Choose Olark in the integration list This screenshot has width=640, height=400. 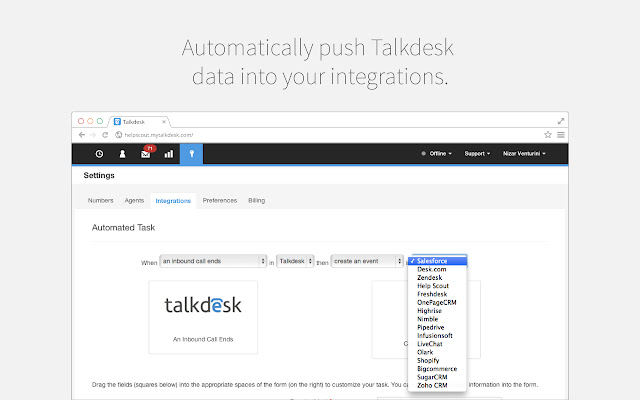click(437, 352)
